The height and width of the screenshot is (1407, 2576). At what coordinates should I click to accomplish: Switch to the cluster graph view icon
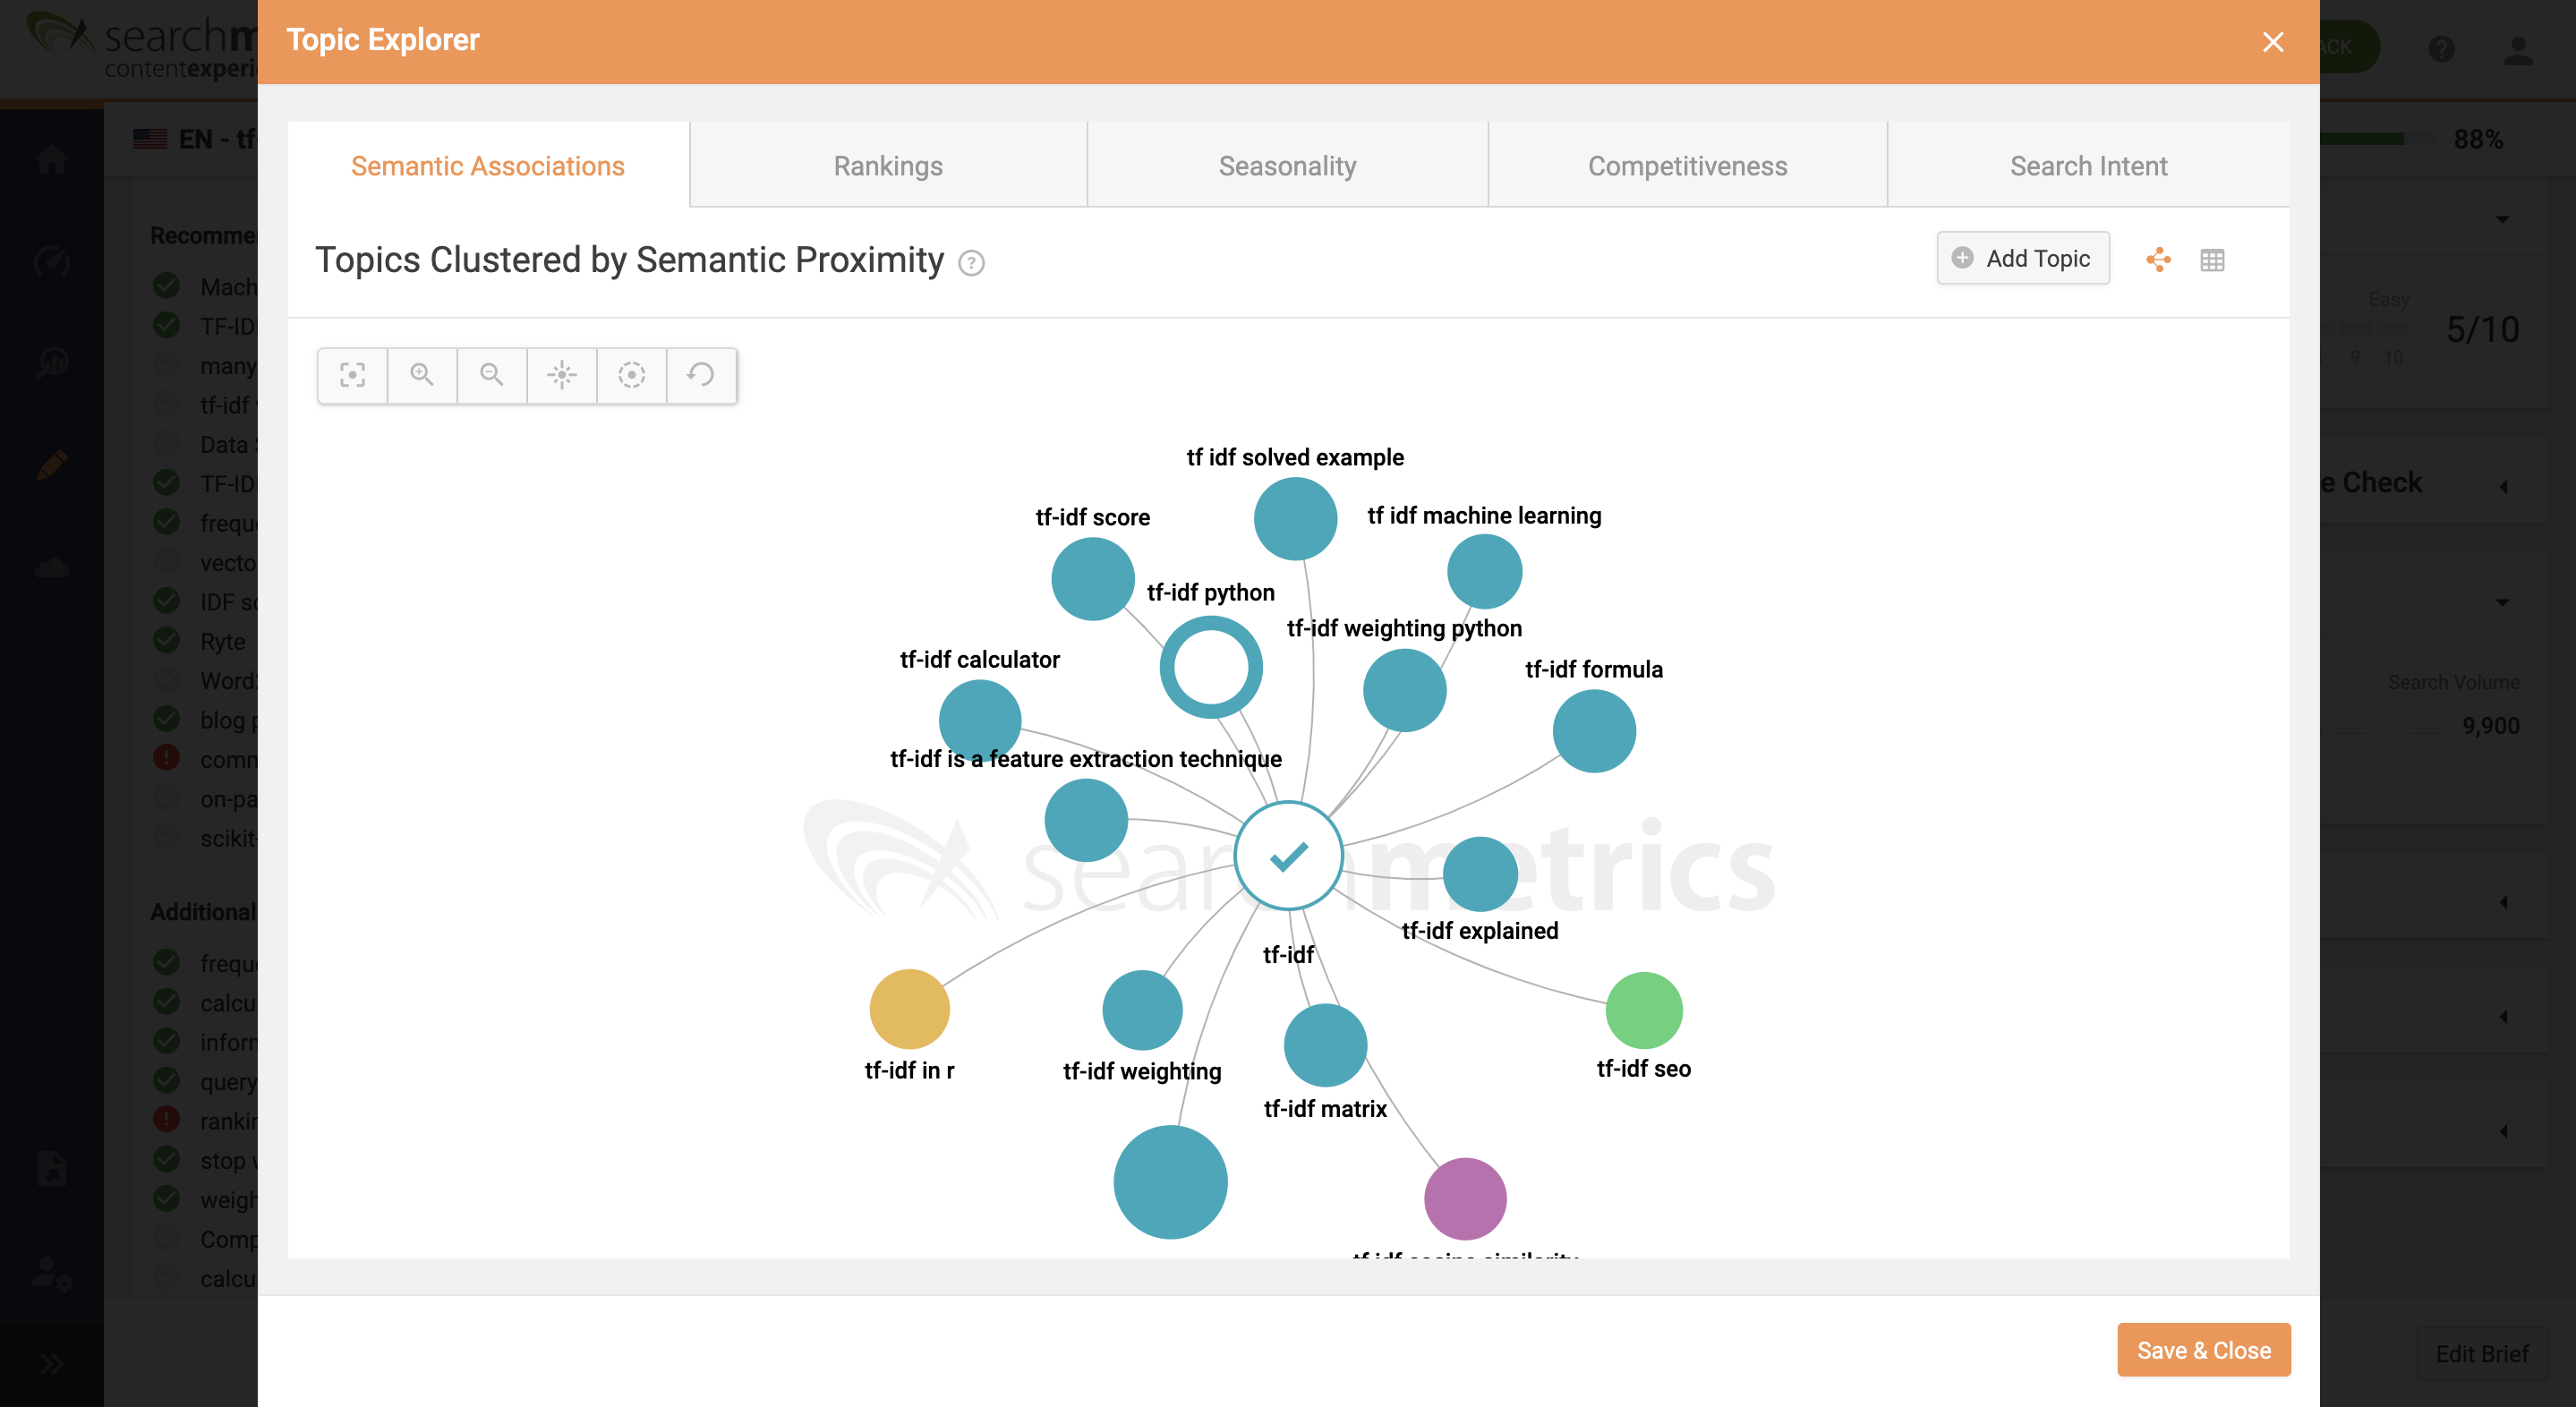[2158, 260]
